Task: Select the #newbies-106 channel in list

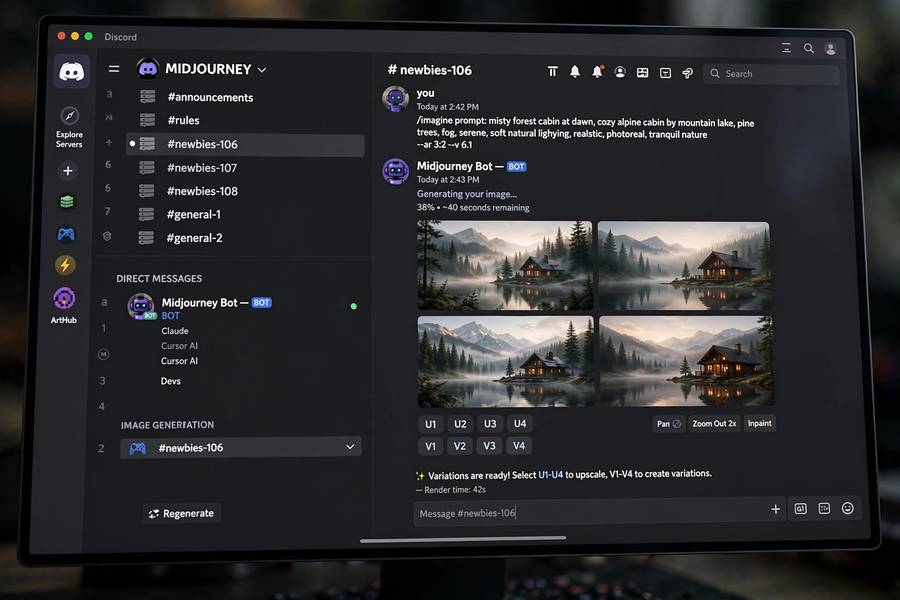Action: tap(246, 144)
